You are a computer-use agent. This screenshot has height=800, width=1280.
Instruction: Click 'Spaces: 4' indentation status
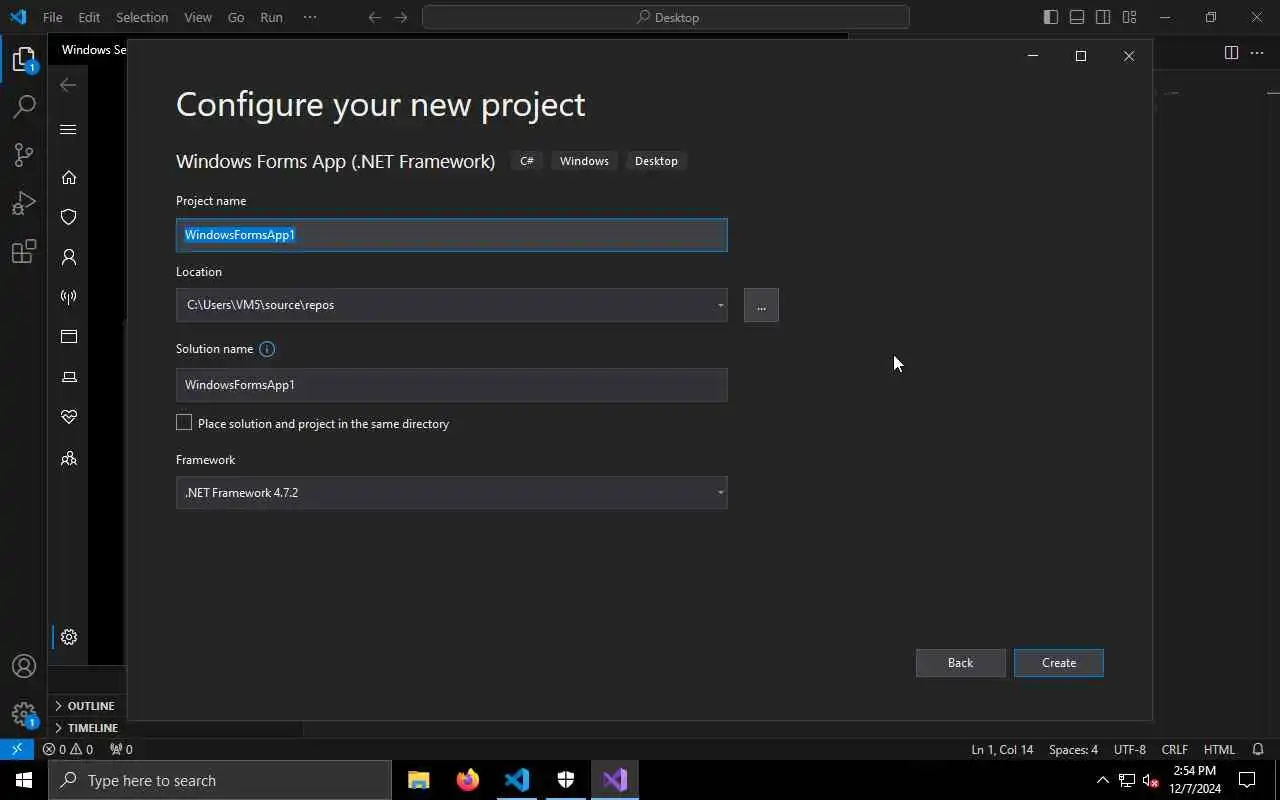(1073, 749)
